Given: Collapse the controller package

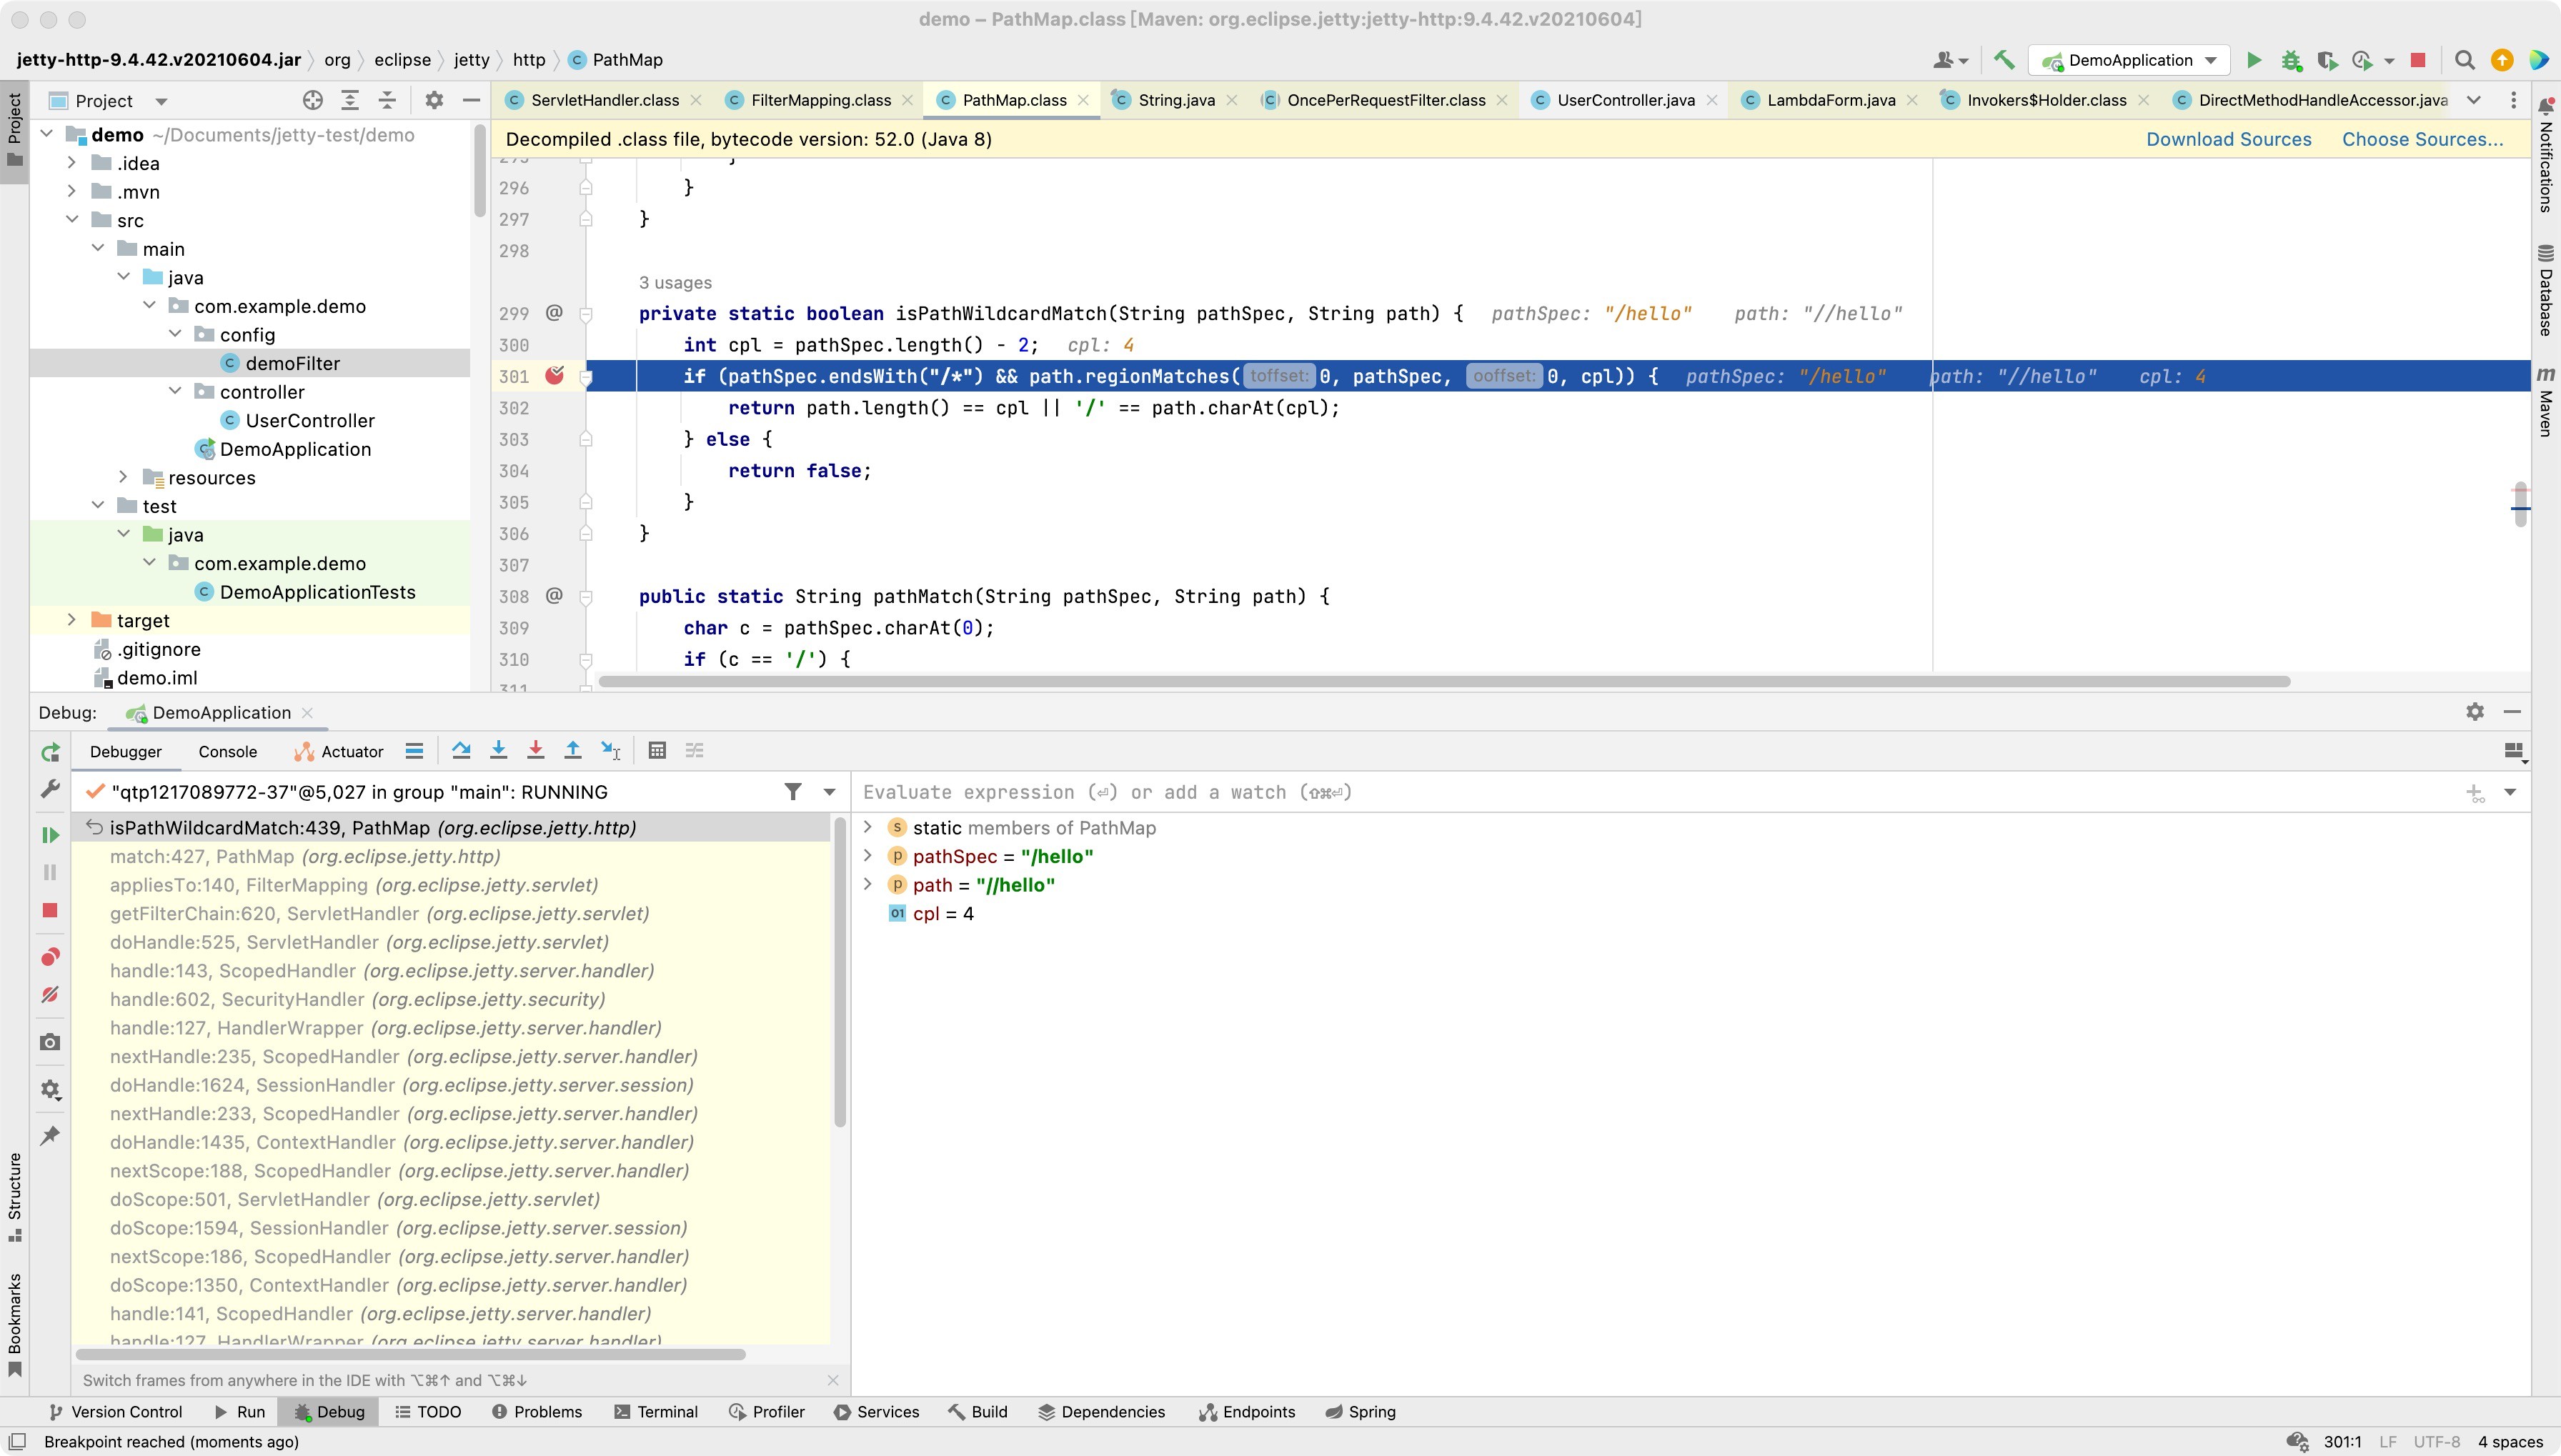Looking at the screenshot, I should (175, 391).
